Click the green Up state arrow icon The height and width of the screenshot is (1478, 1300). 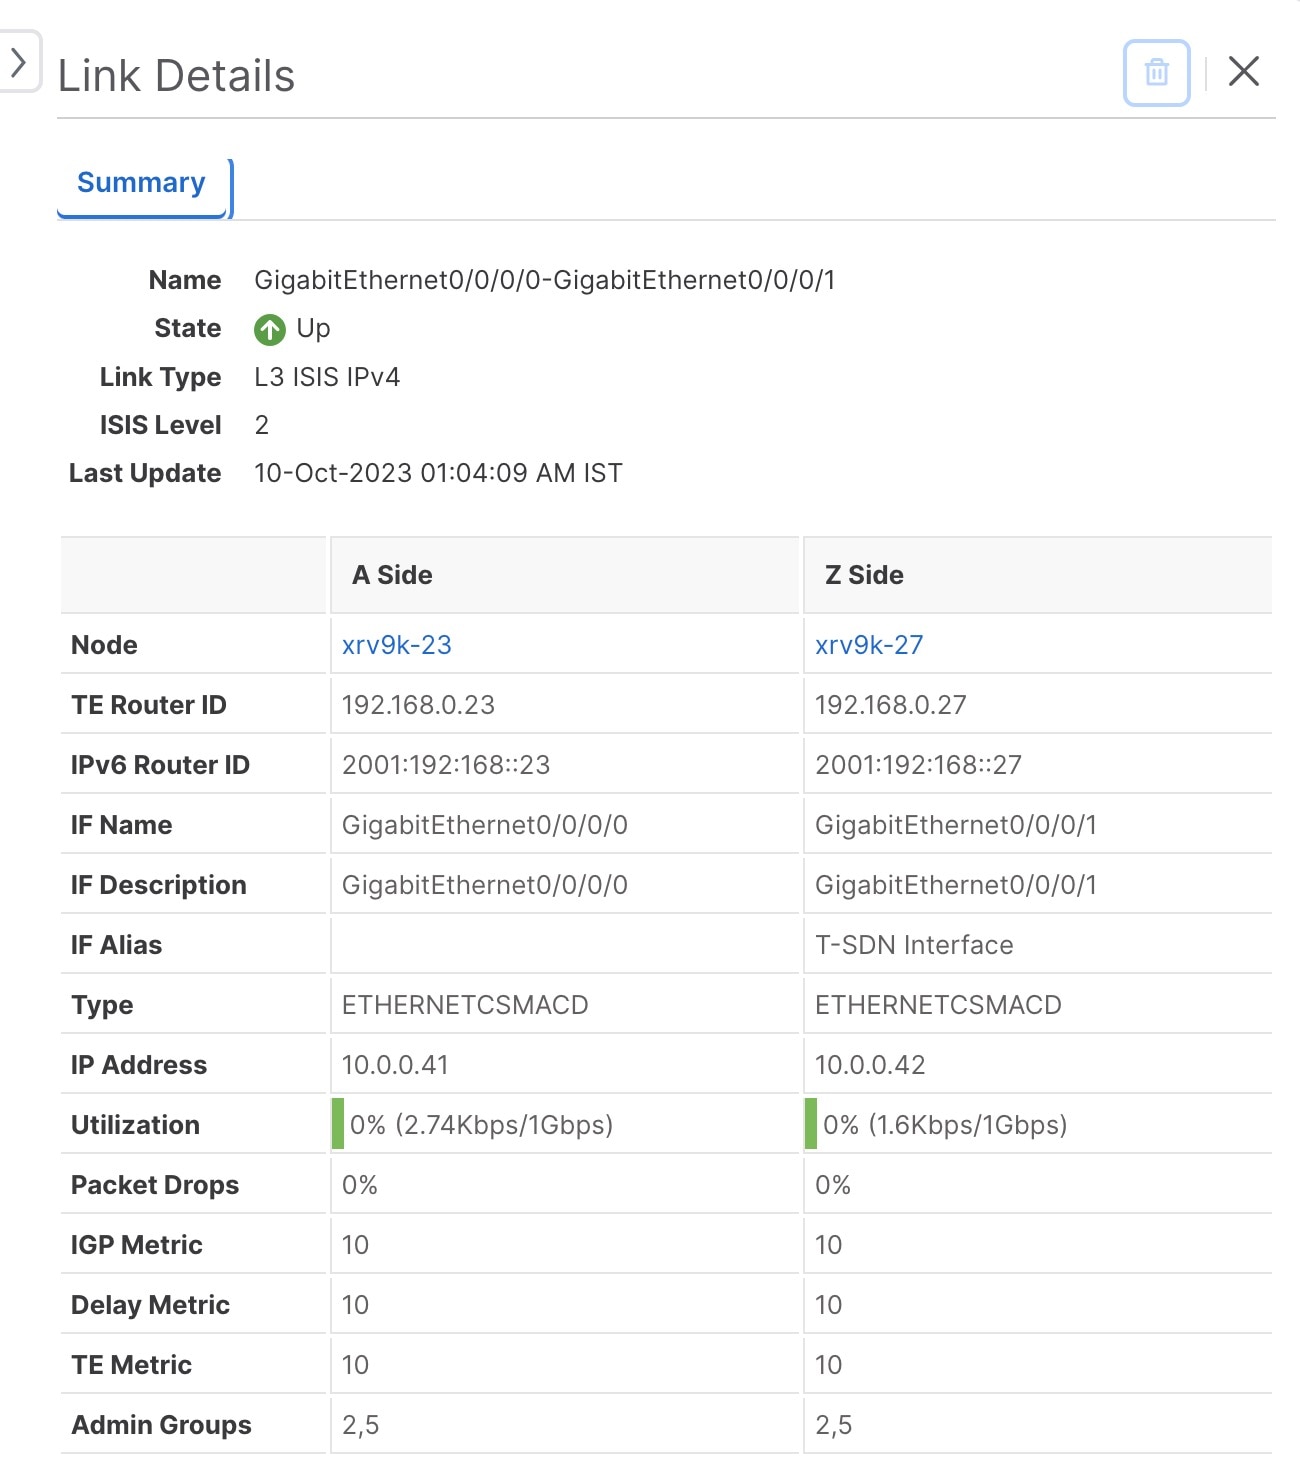coord(268,328)
